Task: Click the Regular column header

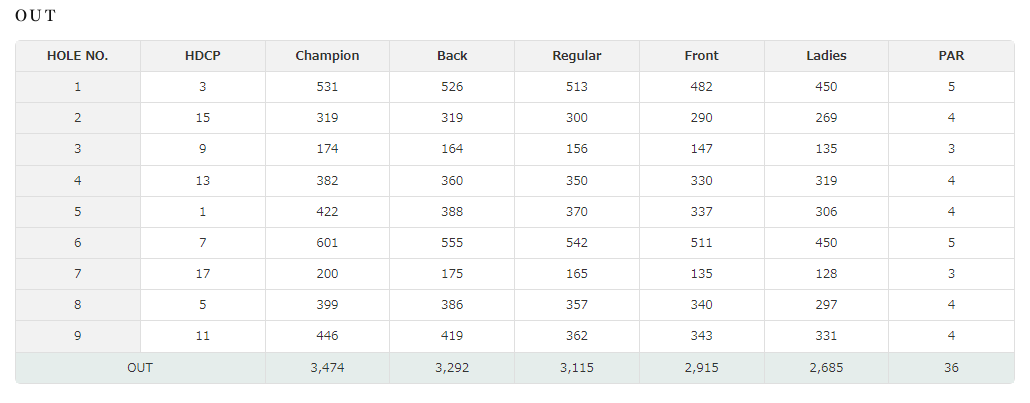Action: (x=577, y=56)
